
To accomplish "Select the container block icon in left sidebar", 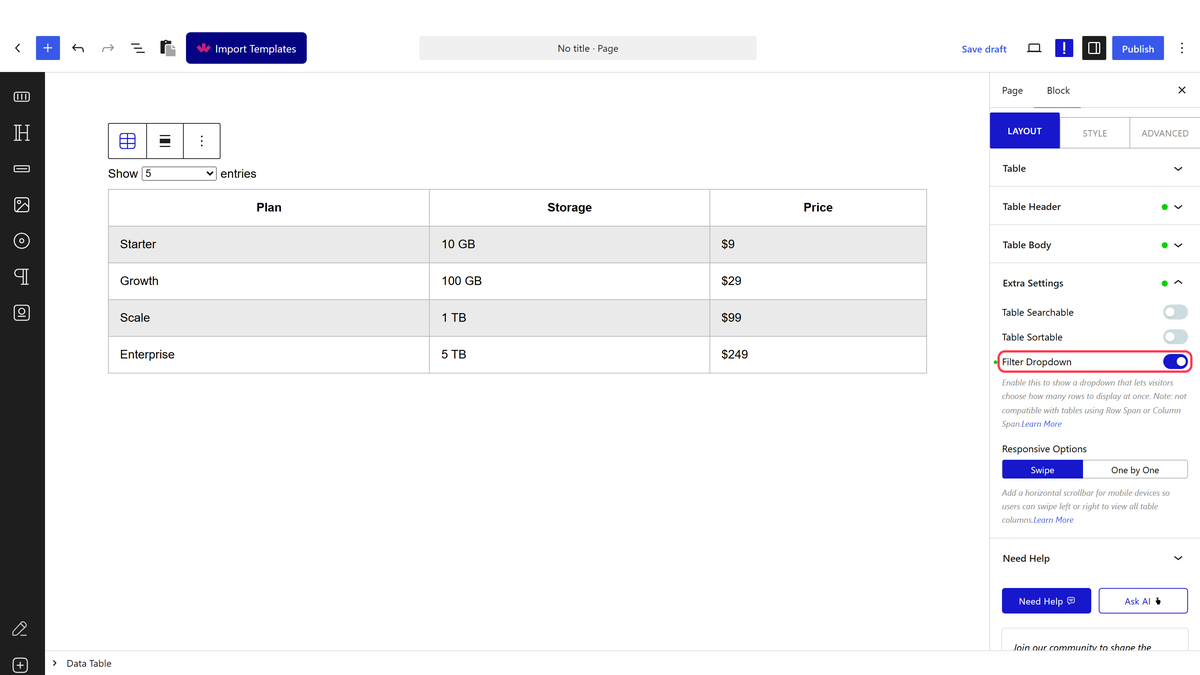I will 22,97.
